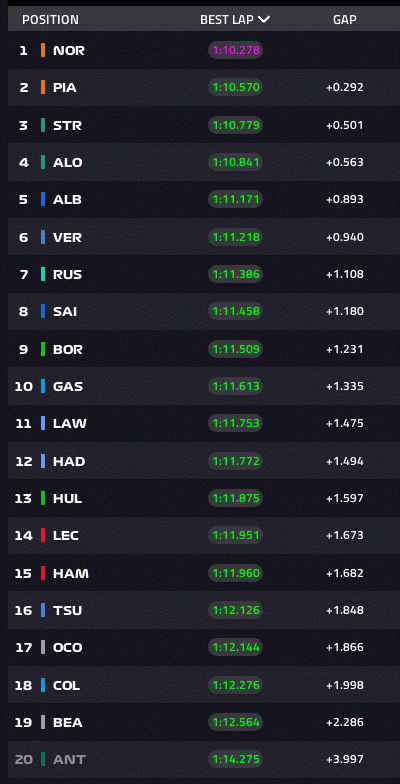
Task: Click ALO's green team color bar
Action: (43, 162)
